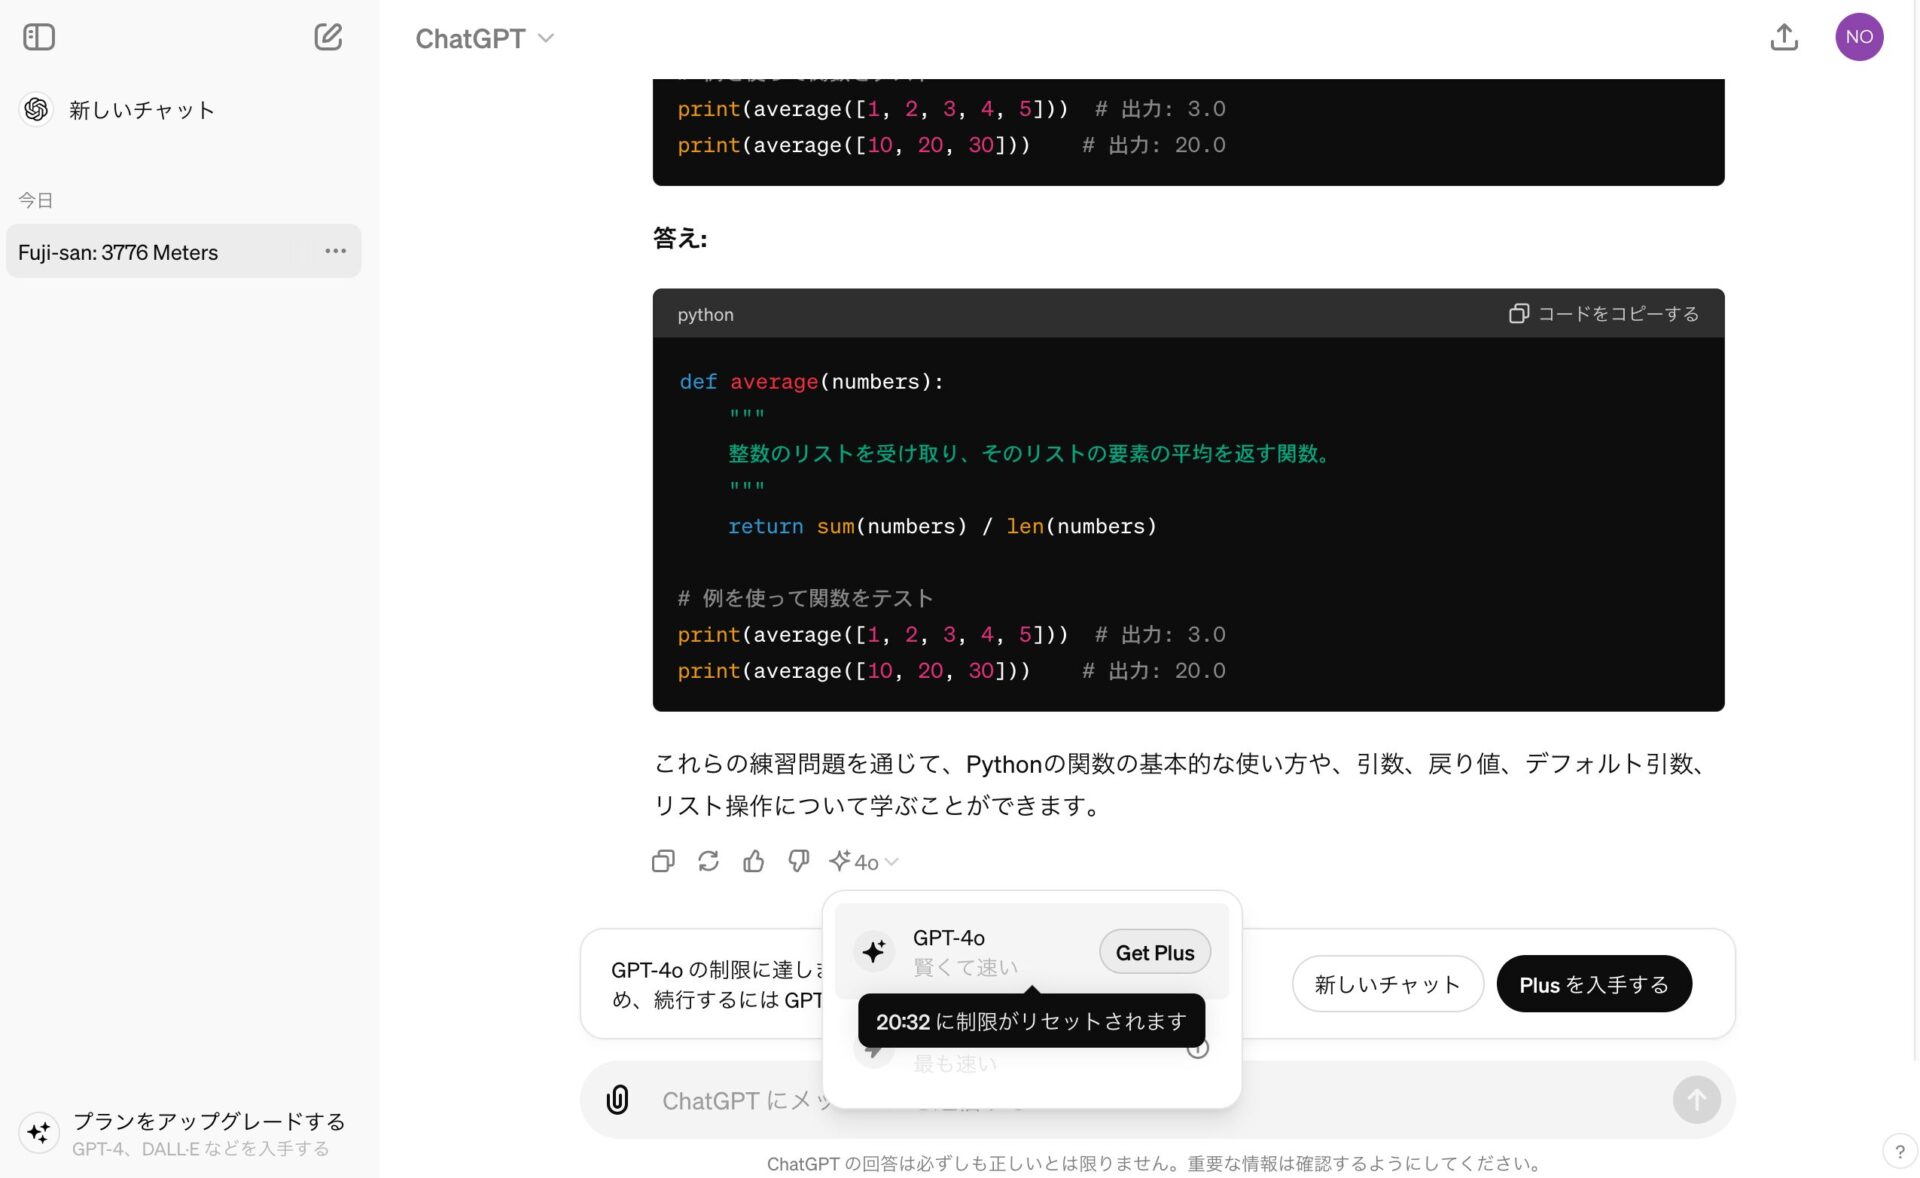
Task: Click the 新しいチャット pill button
Action: coord(1386,984)
